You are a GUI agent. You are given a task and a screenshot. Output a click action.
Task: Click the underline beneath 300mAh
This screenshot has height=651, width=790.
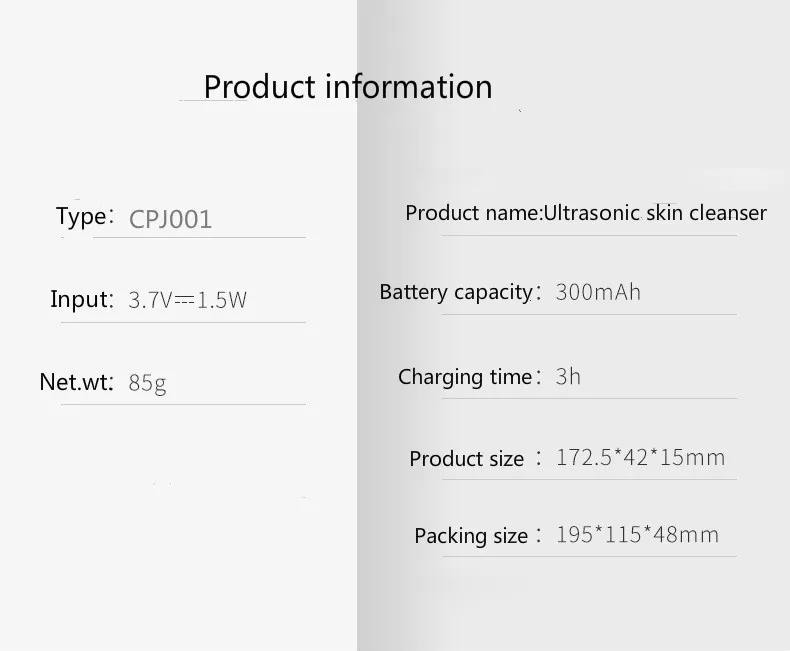coord(589,314)
